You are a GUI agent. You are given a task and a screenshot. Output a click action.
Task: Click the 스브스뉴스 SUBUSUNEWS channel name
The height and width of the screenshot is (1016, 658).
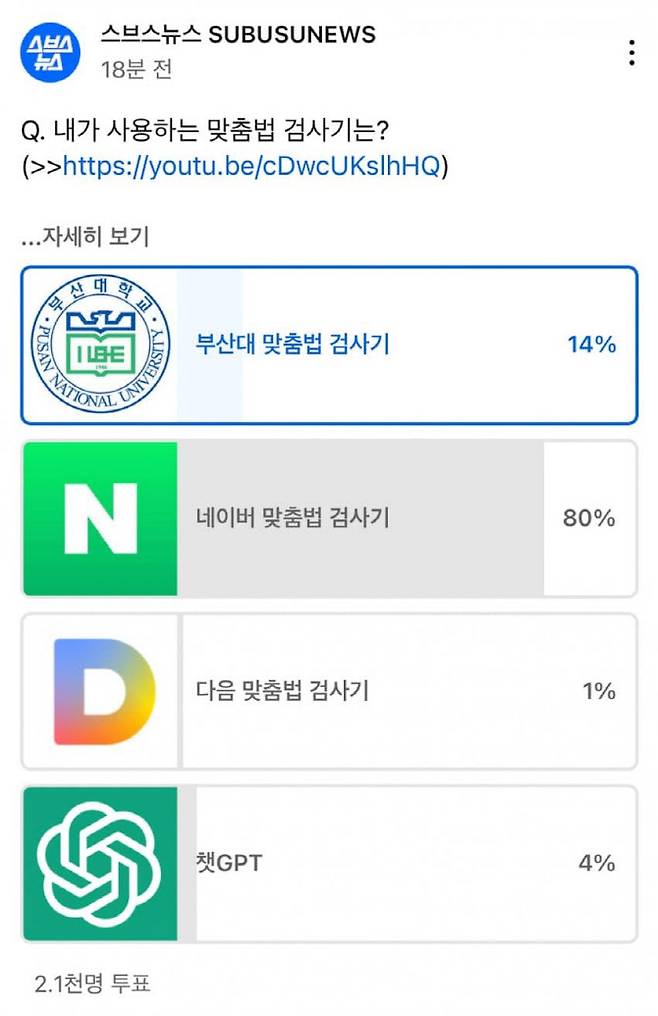pos(237,35)
